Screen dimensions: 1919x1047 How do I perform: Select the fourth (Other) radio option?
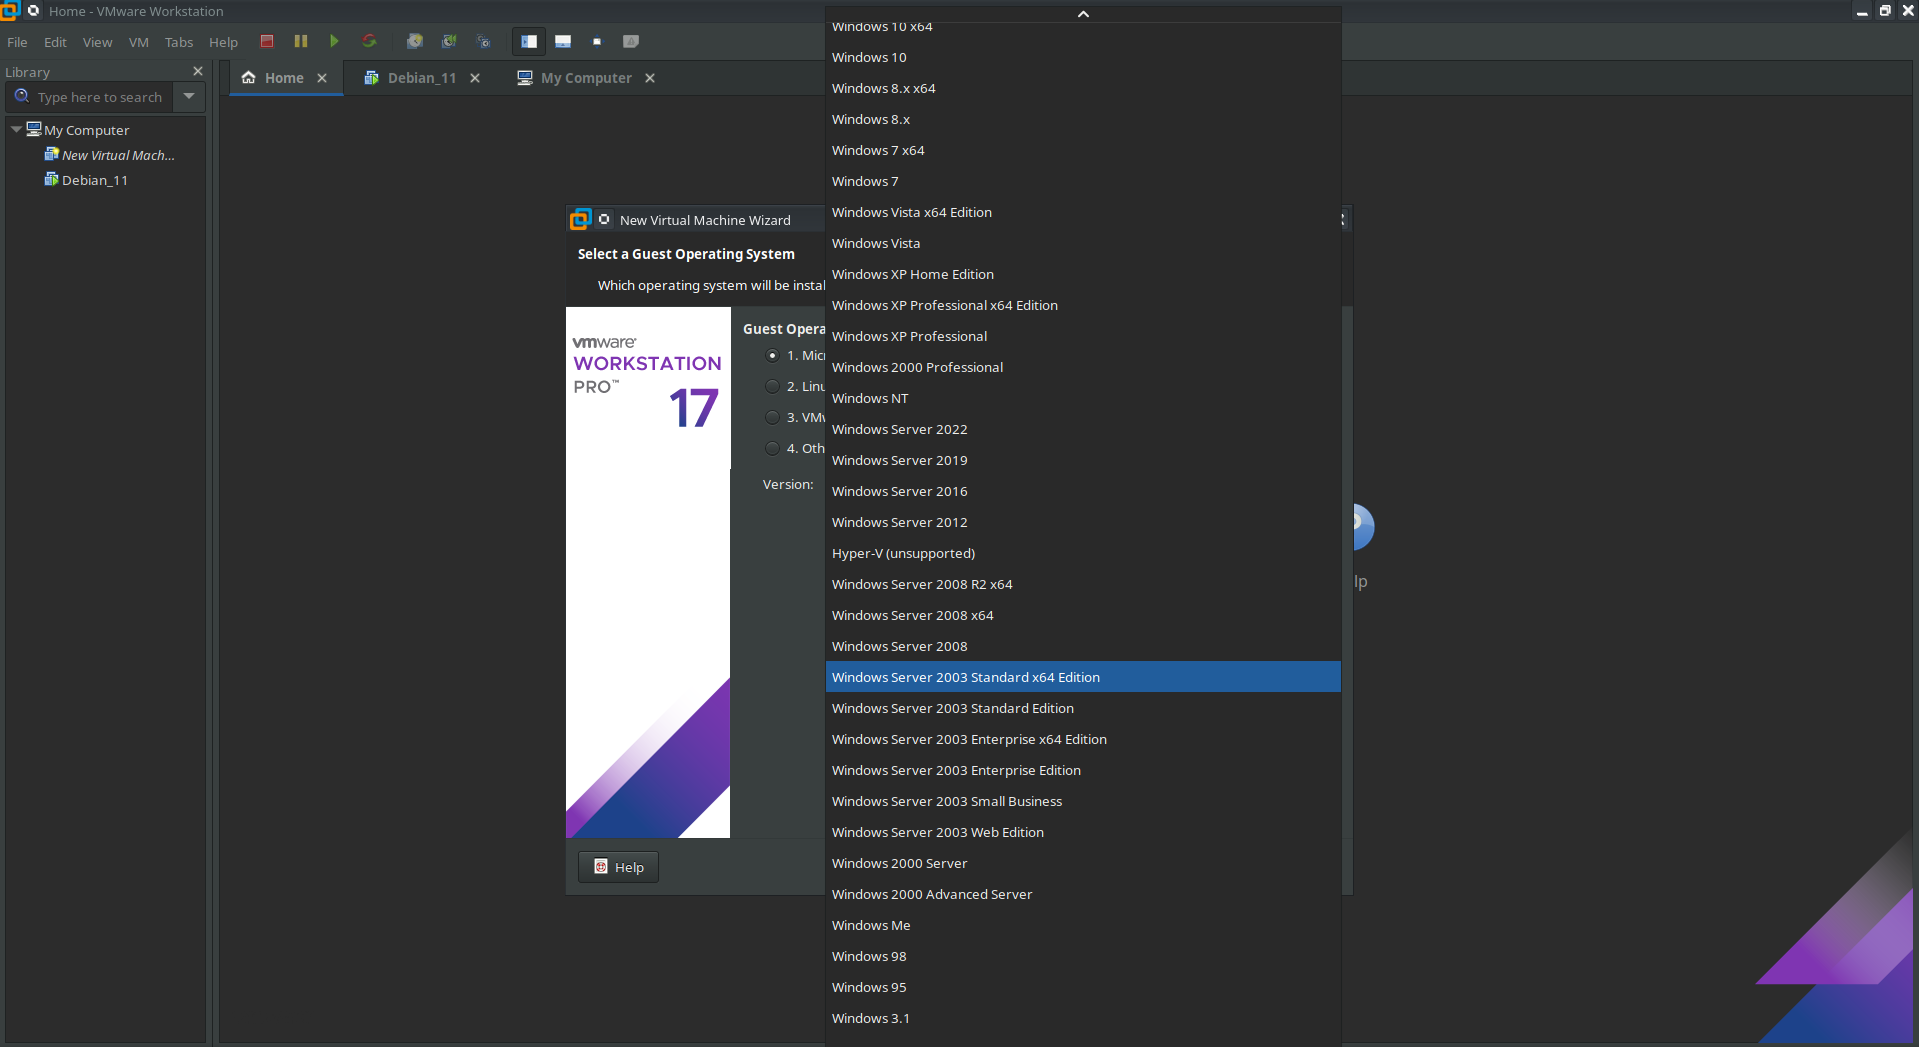[772, 448]
